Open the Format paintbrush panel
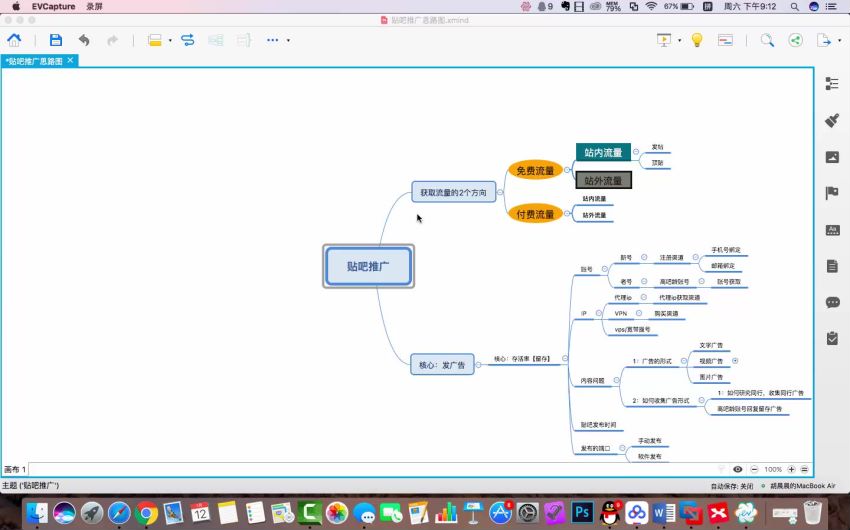Screen dimensions: 850x530 coord(831,120)
